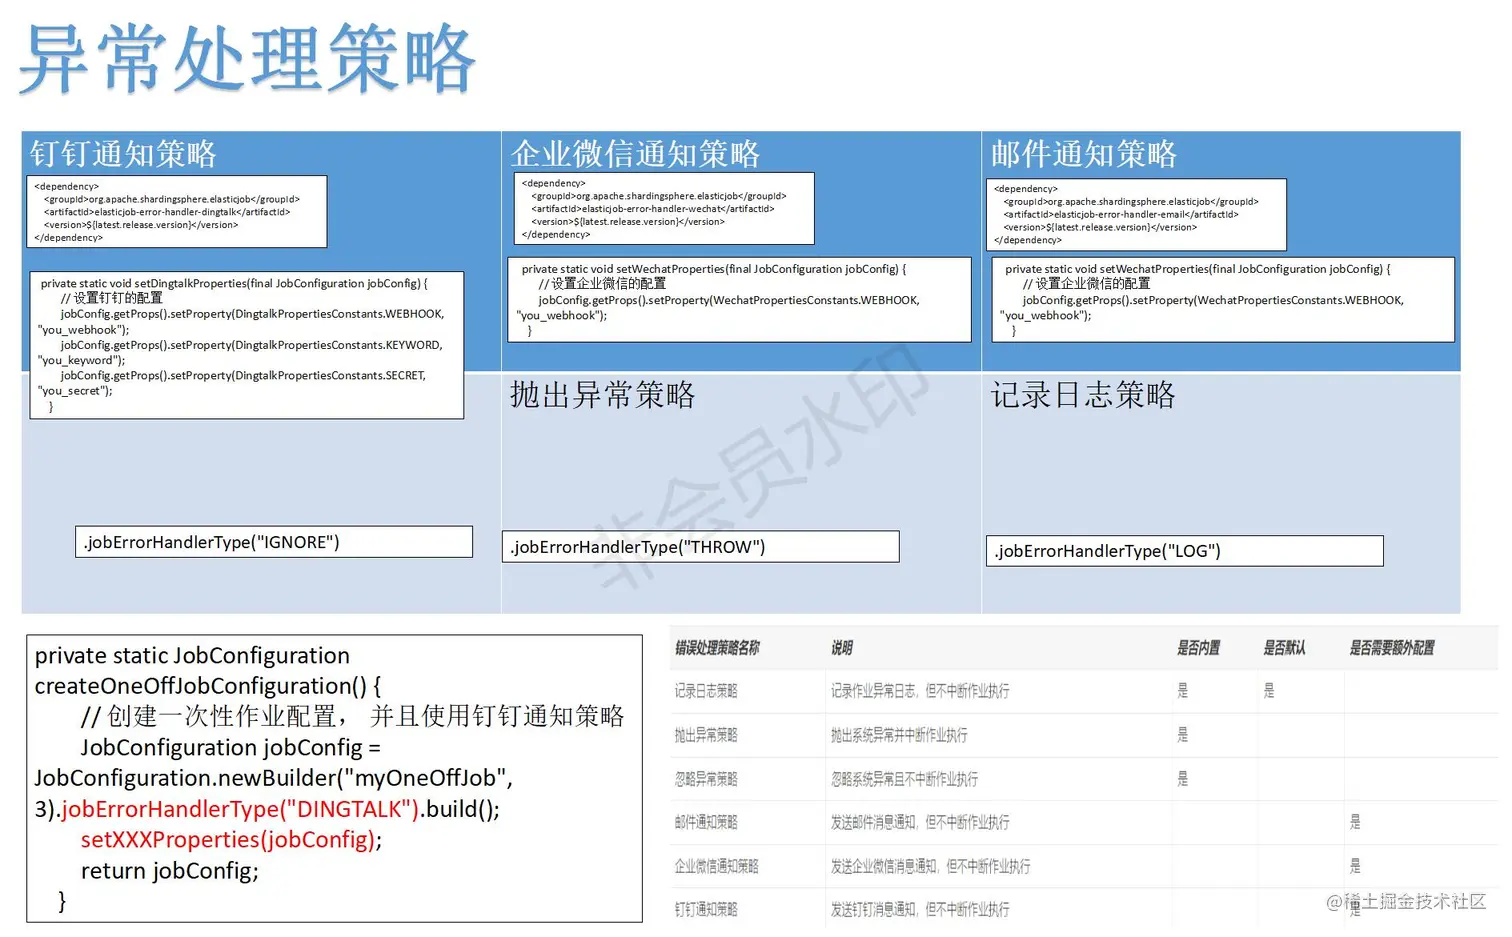Select the 钉钉通知策略 table row
Image resolution: width=1512 pixels, height=937 pixels.
(707, 908)
